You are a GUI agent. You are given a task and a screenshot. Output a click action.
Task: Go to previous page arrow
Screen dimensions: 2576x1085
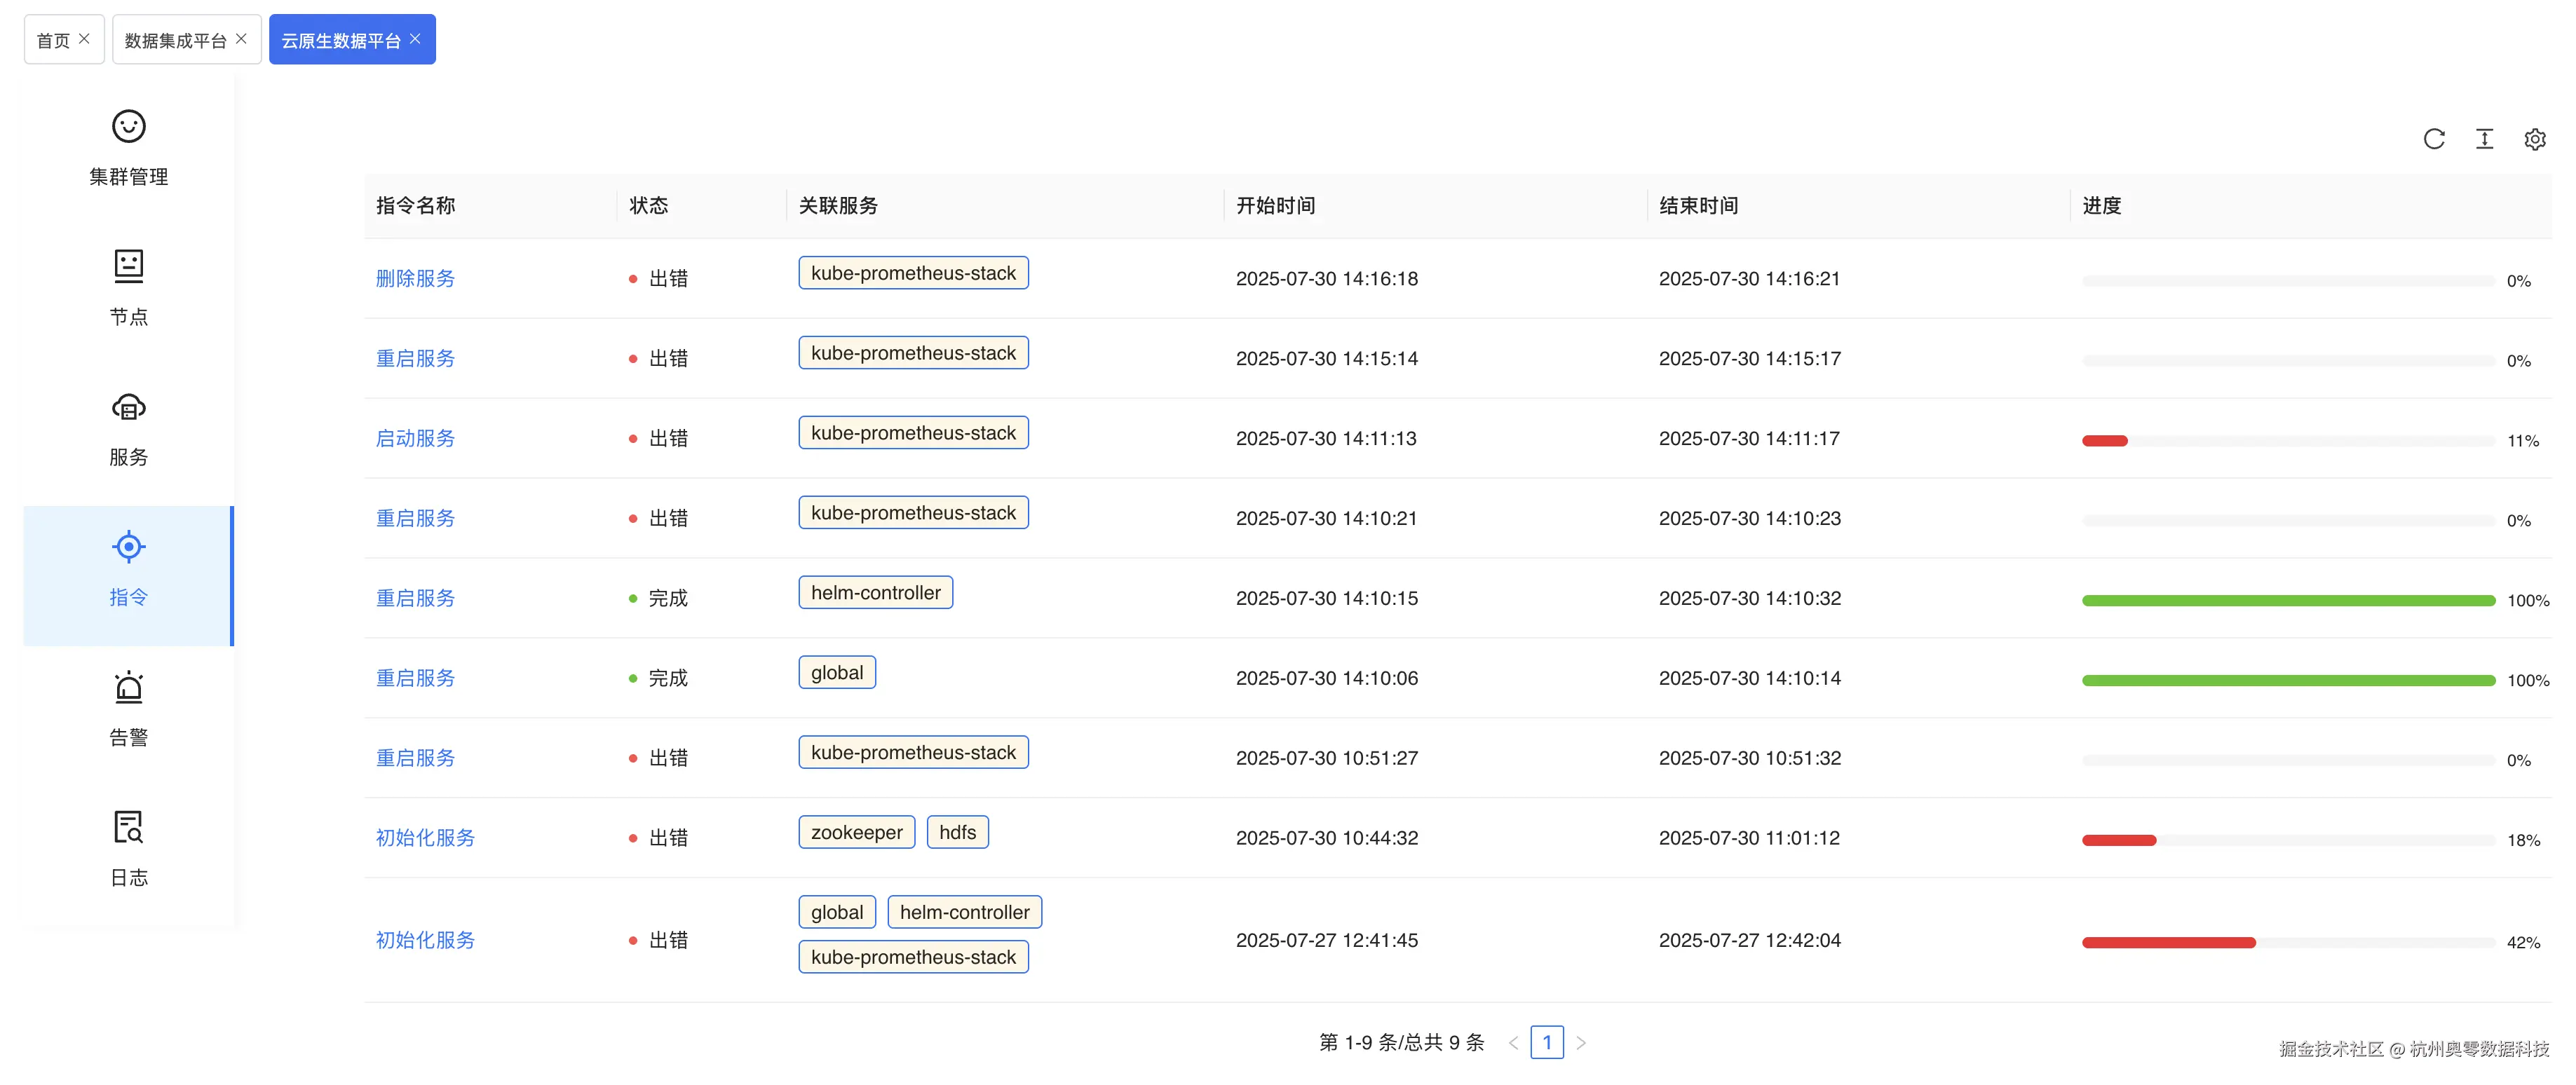click(1513, 1043)
